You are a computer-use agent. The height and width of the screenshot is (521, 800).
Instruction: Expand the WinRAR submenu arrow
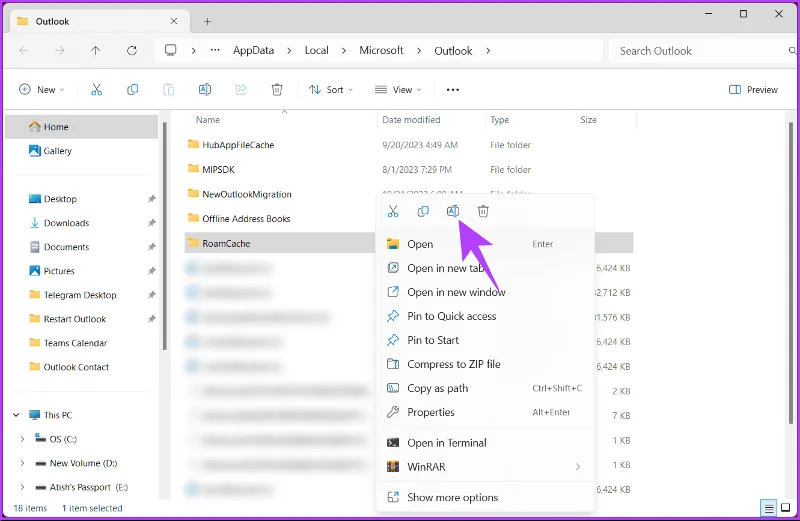coord(578,466)
